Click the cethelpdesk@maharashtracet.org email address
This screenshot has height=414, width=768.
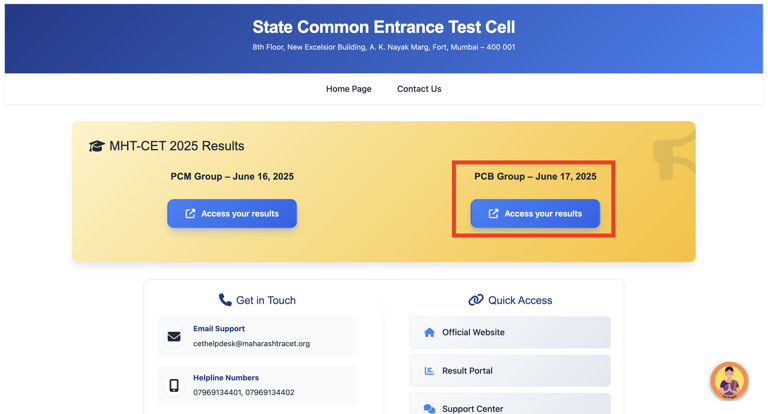coord(251,344)
